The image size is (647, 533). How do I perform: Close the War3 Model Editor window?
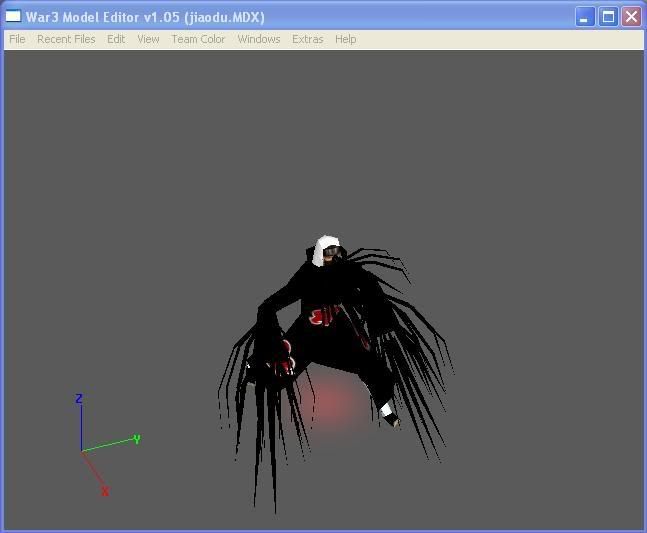tap(631, 17)
